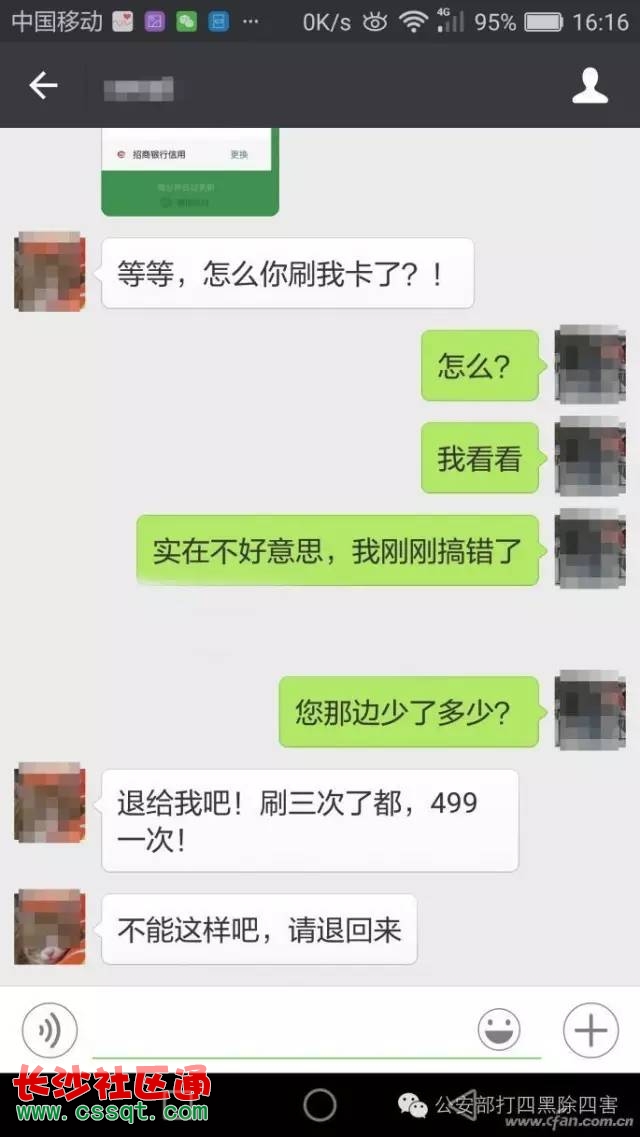
Task: Tap the "实在不好意思，我刚刚搞错了" bubble
Action: point(338,550)
